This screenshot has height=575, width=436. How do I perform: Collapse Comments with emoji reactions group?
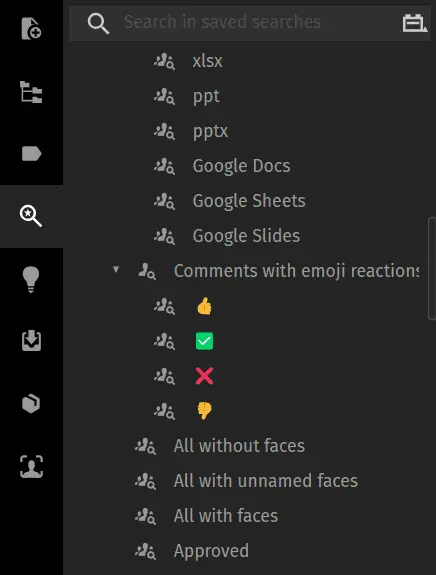pyautogui.click(x=116, y=270)
